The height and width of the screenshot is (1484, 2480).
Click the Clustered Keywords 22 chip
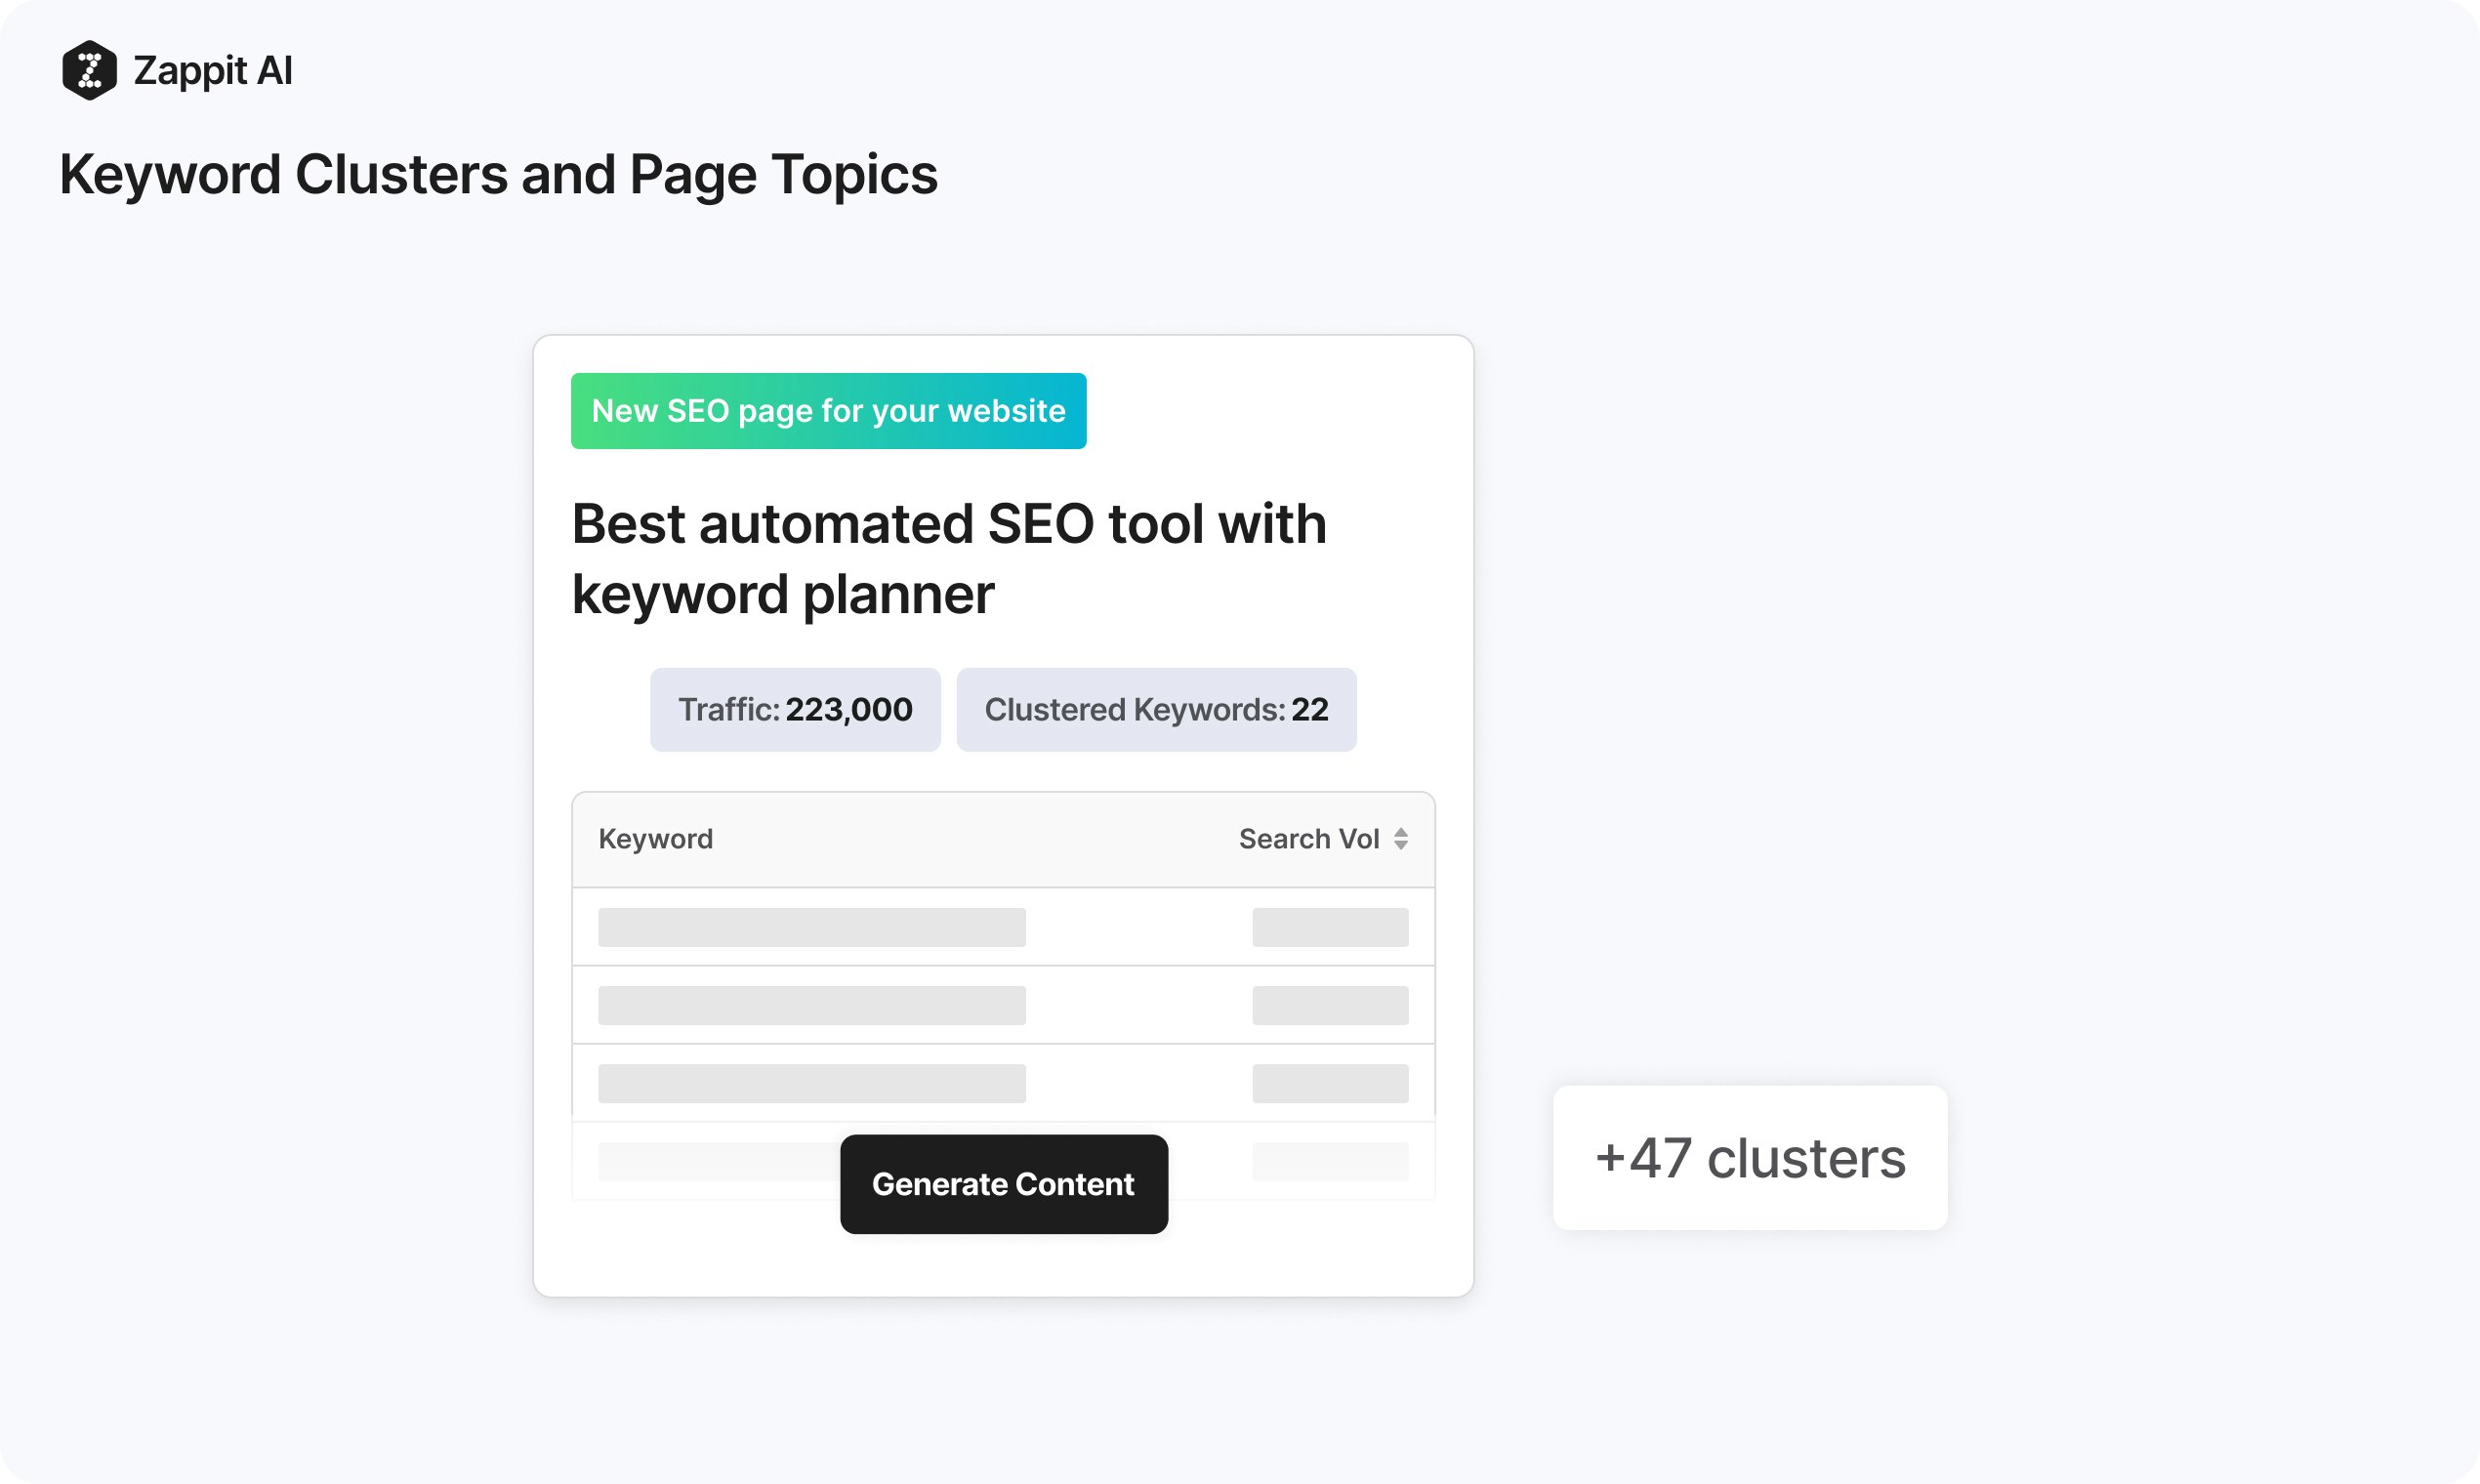[1156, 710]
